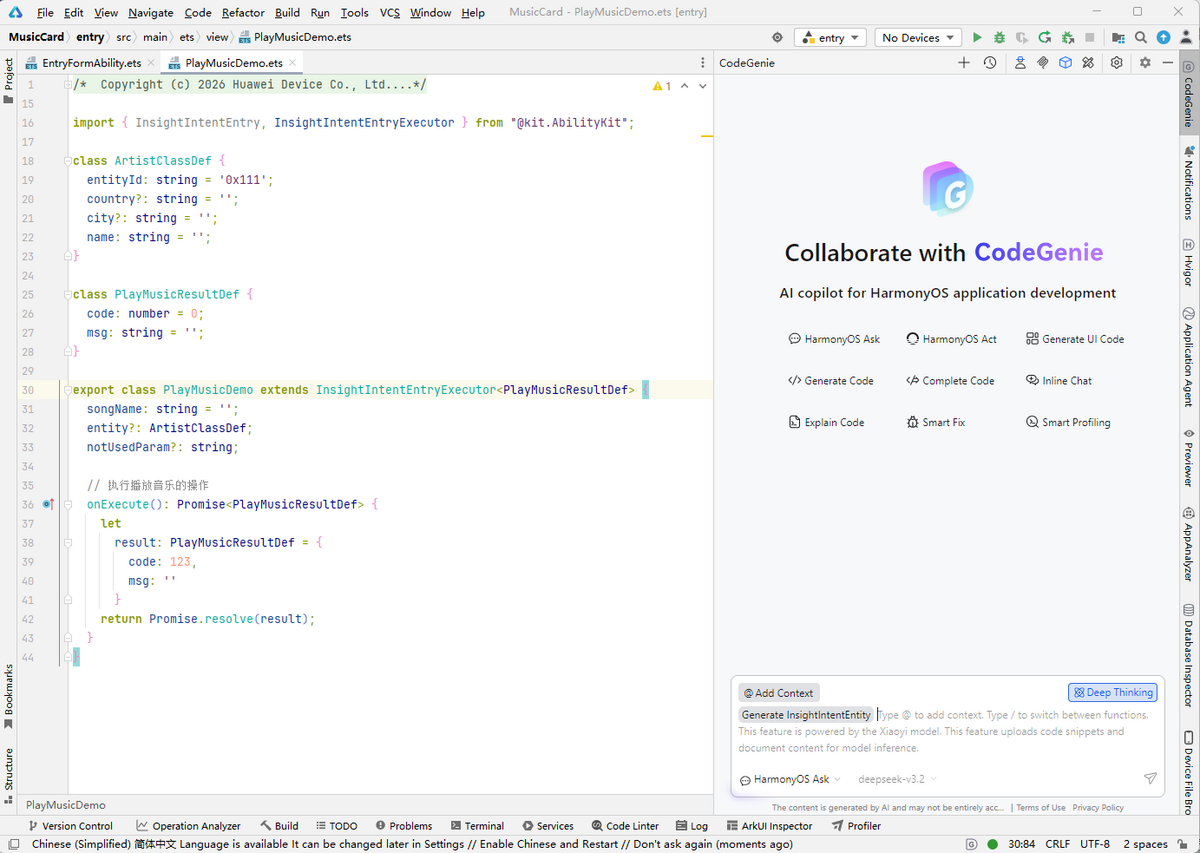Send the CodeGenie prompt with paper-plane icon
Screen dimensions: 1200x853
click(x=1150, y=779)
